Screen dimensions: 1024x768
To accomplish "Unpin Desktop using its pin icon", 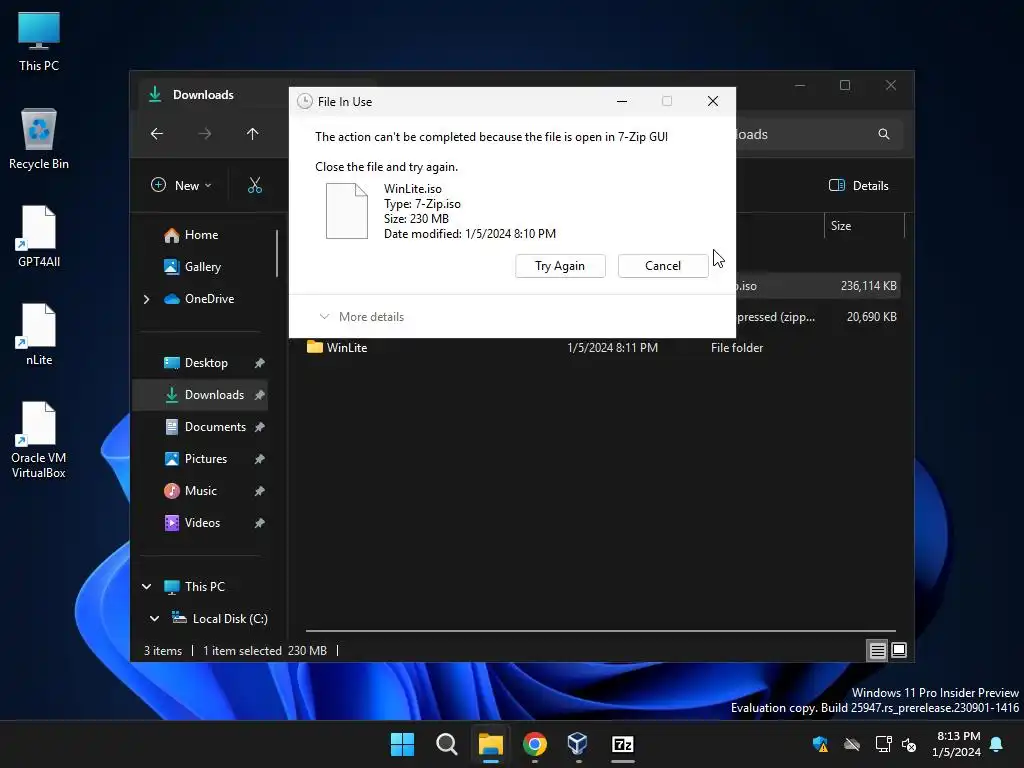I will pyautogui.click(x=260, y=363).
